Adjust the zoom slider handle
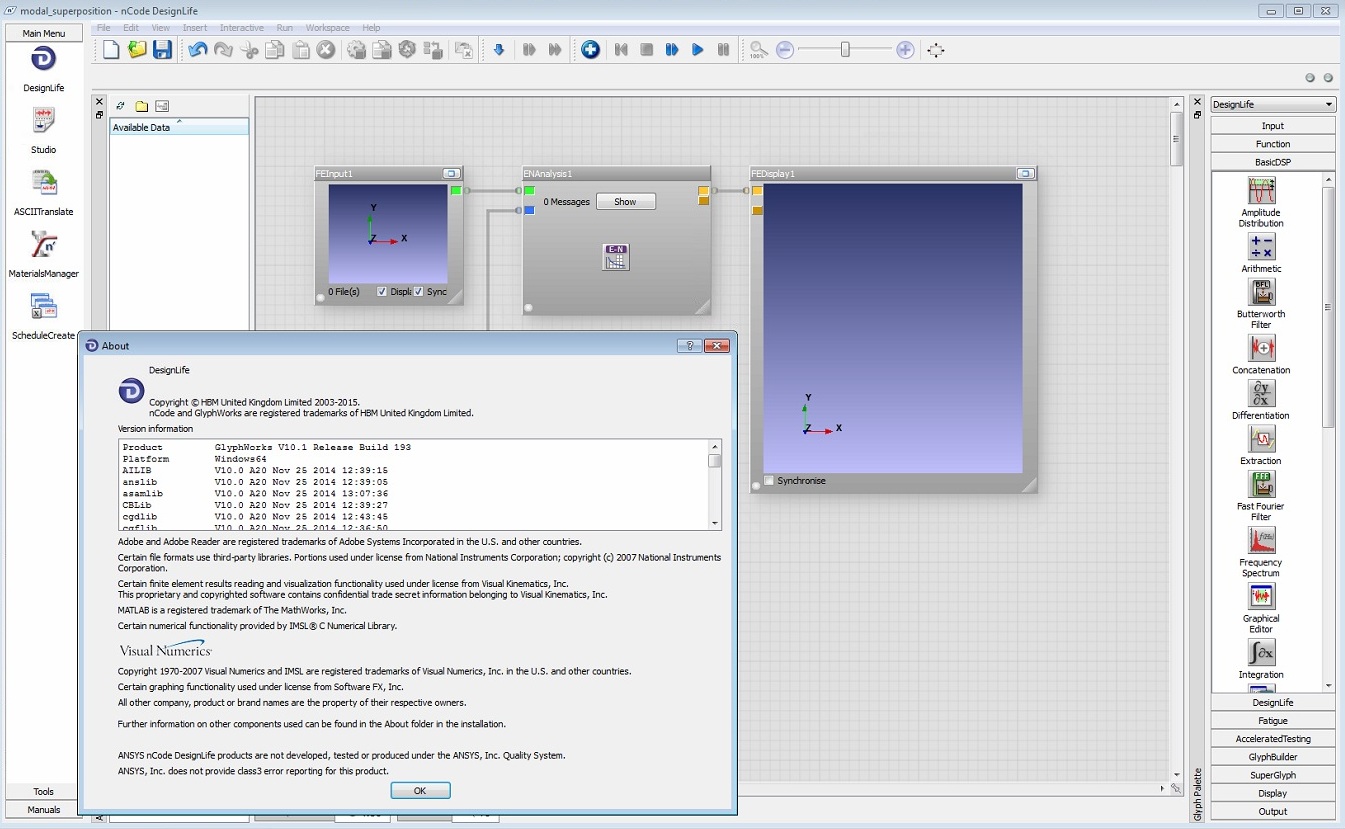This screenshot has height=829, width=1345. tap(845, 50)
